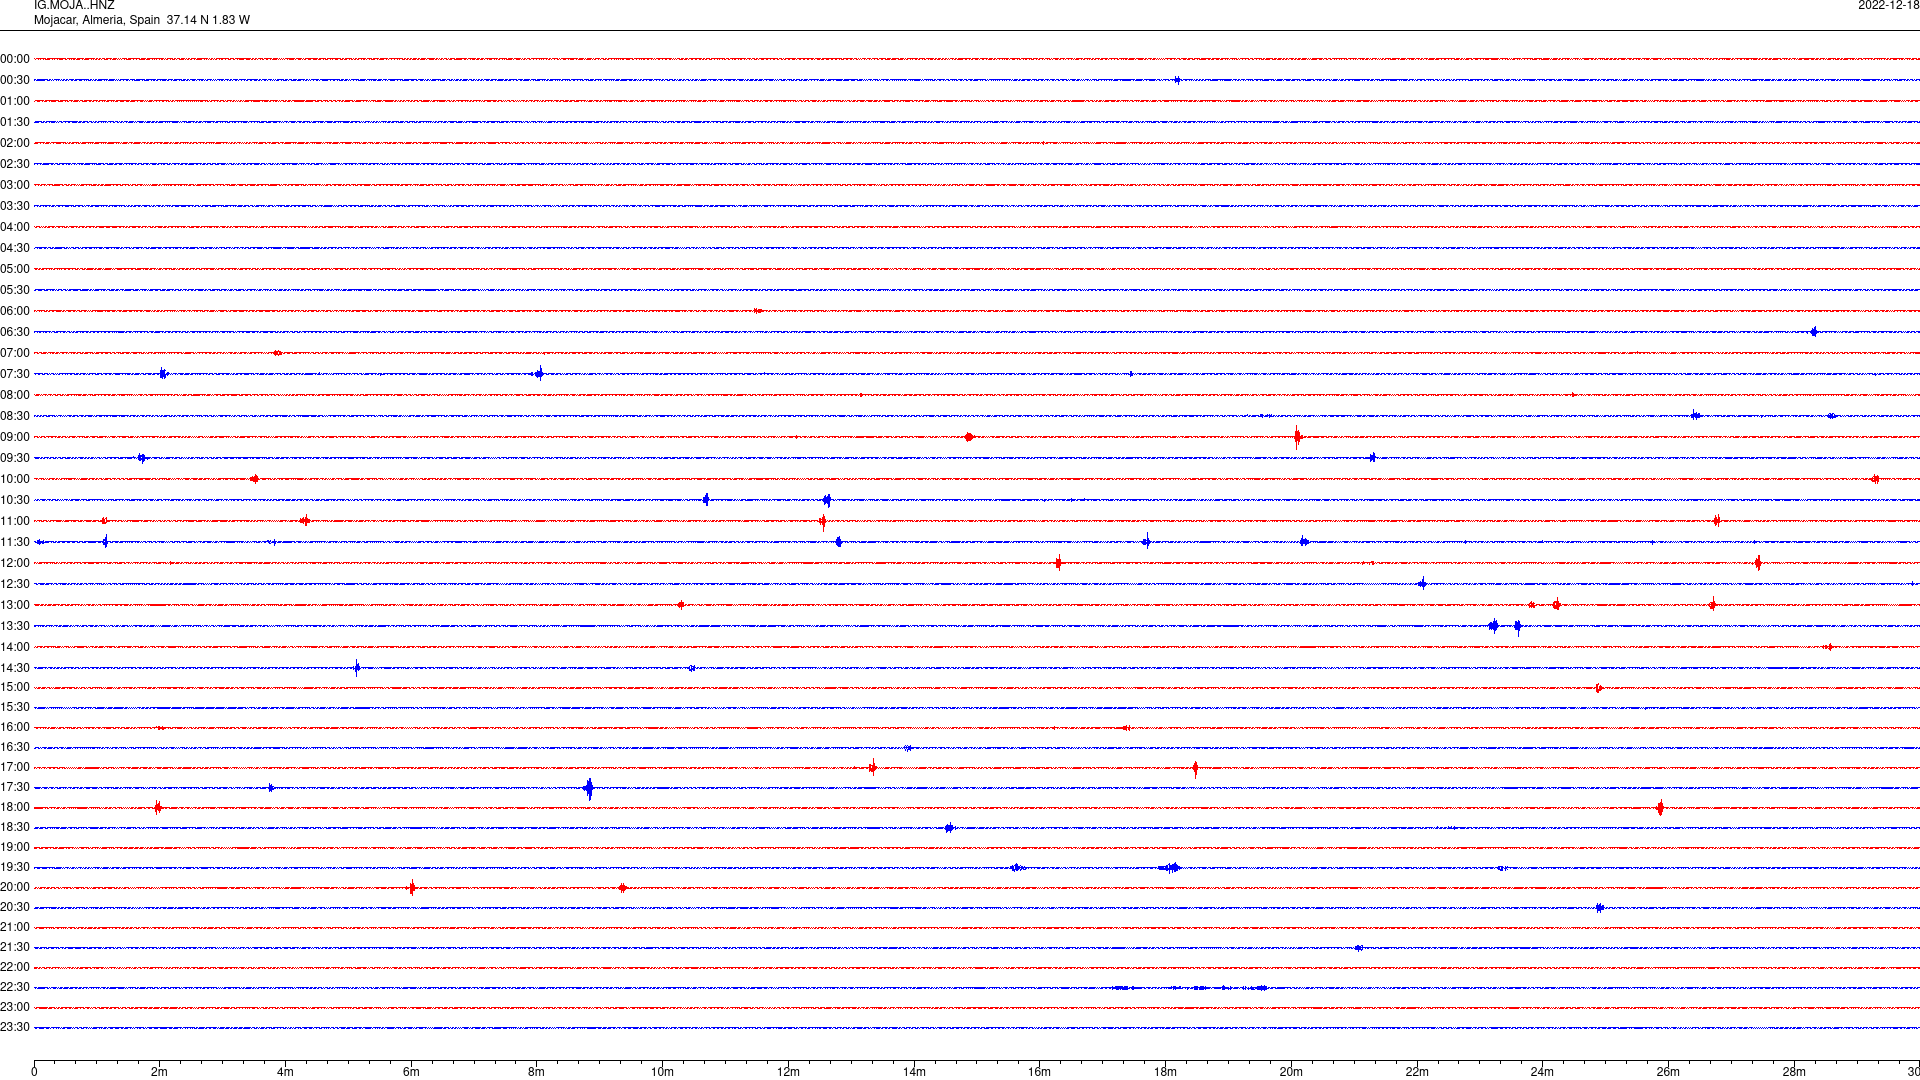
Task: Click the red event near 16m on 12:00 trace
Action: 1058,563
